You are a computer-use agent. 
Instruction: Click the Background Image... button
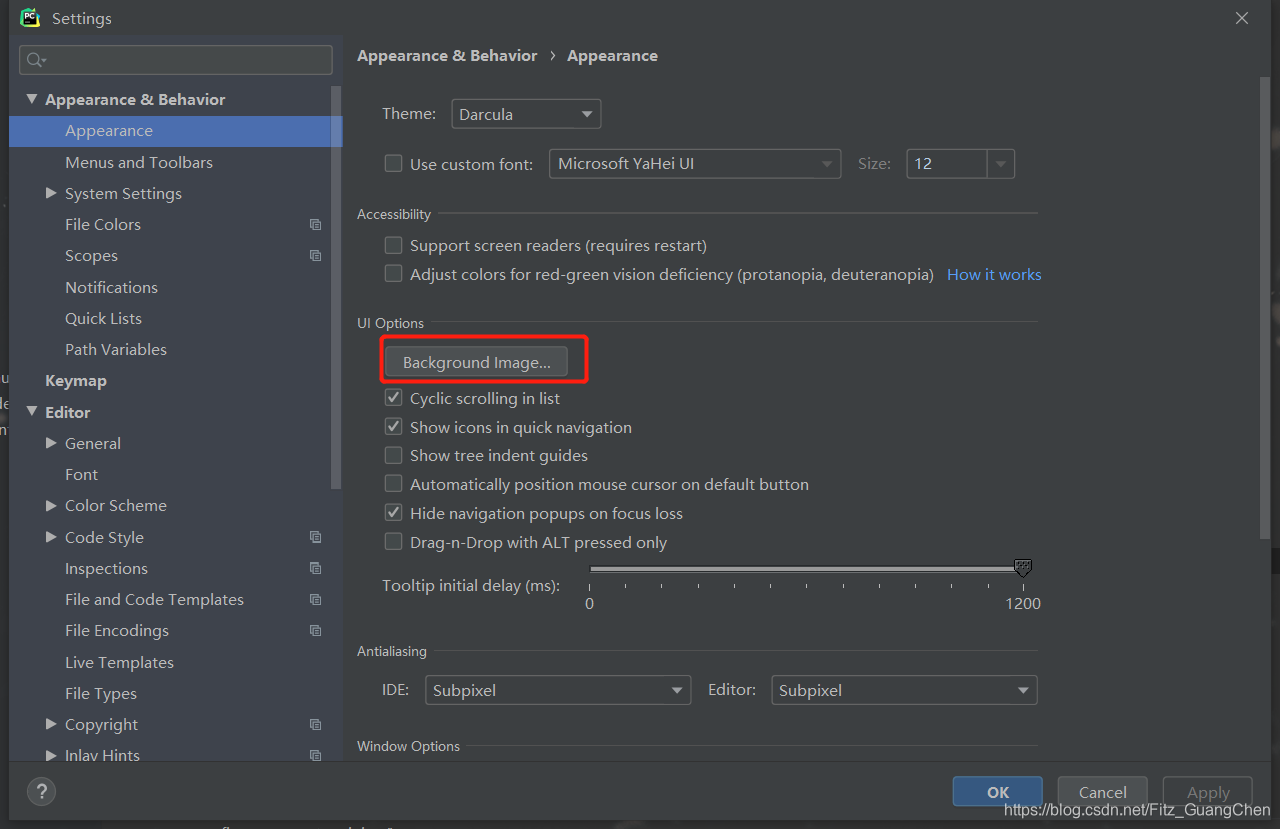[477, 362]
